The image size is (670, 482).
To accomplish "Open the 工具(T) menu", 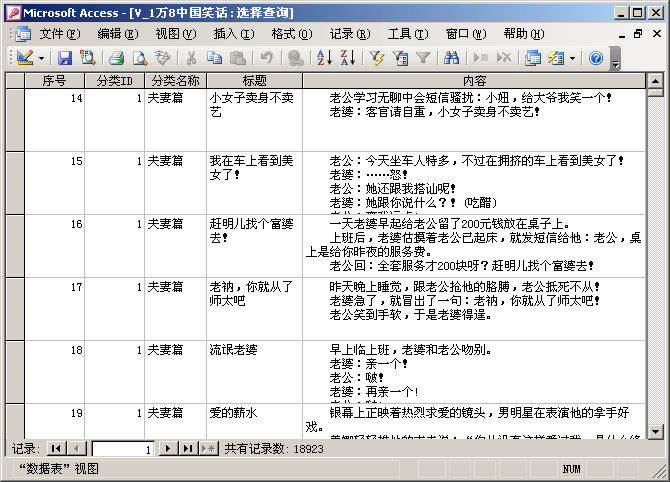I will 408,34.
